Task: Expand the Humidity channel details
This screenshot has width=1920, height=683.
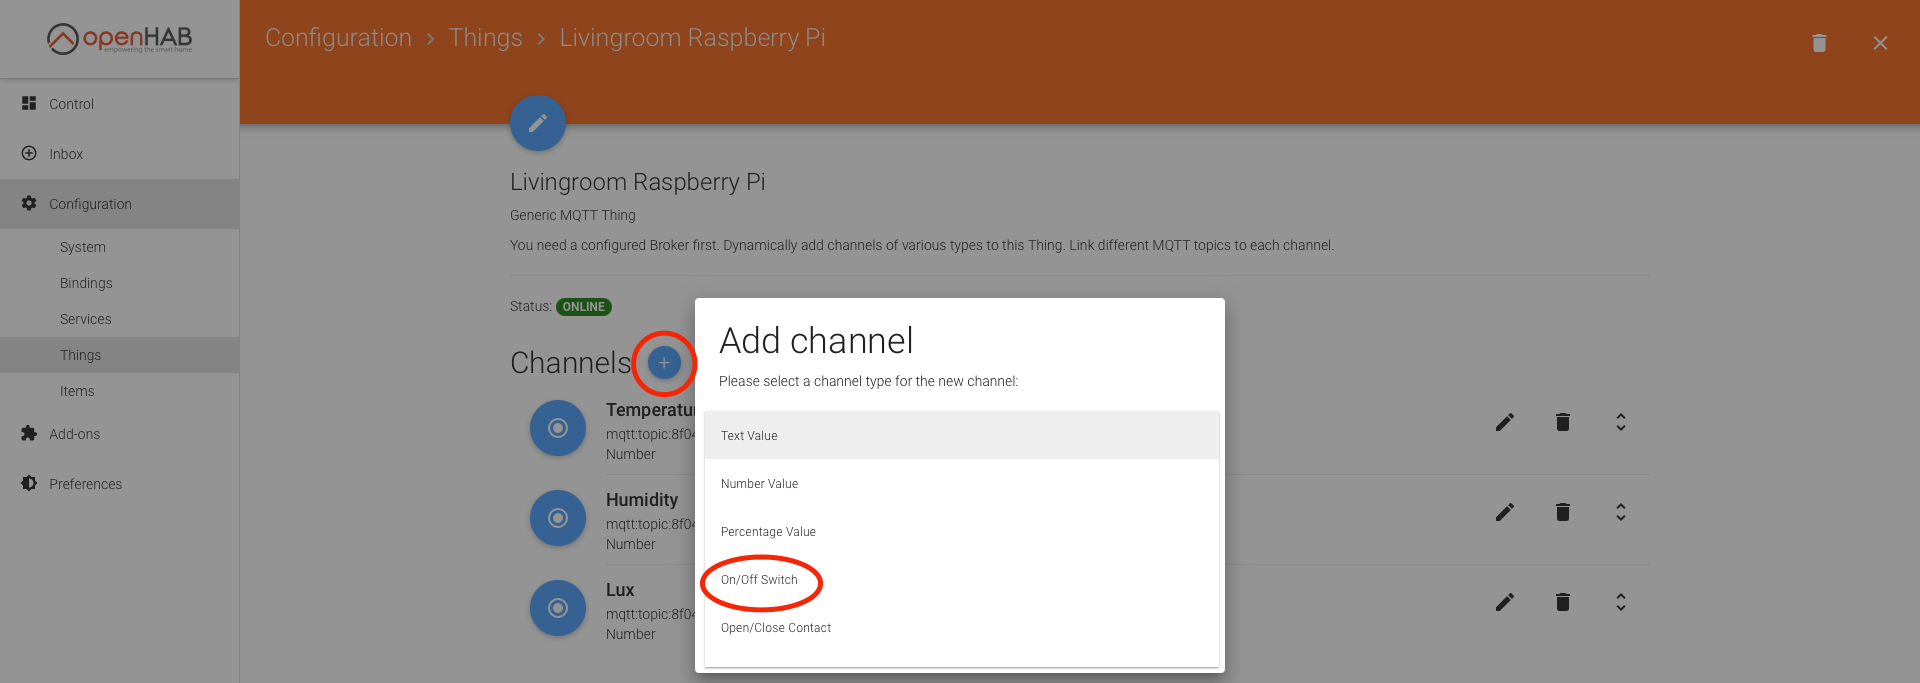Action: (1620, 512)
